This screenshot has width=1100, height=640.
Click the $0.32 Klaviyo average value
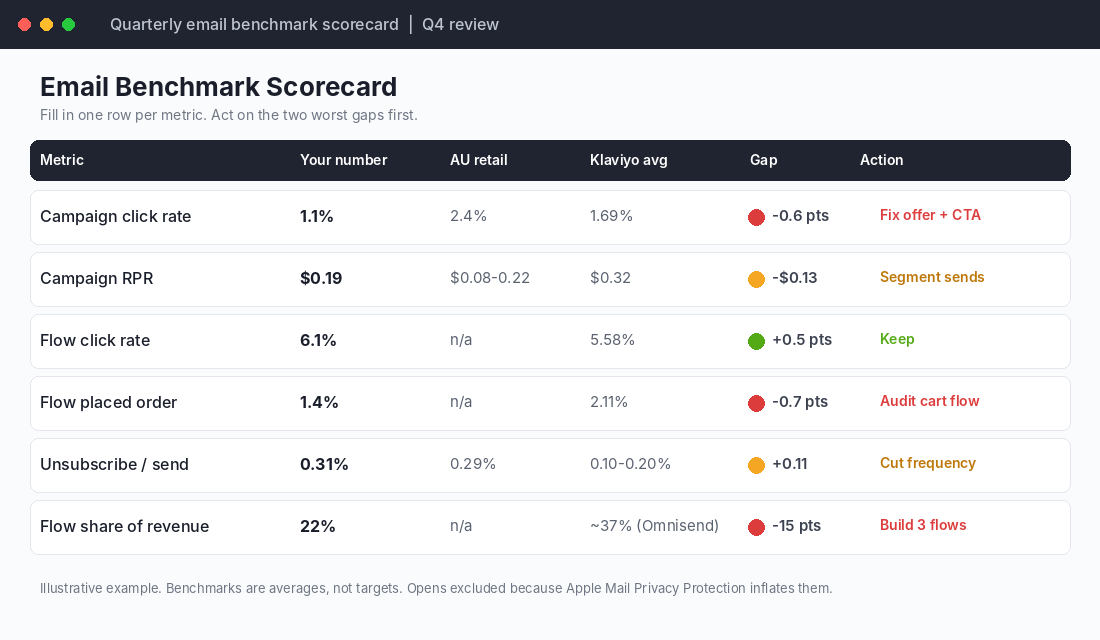tap(610, 278)
